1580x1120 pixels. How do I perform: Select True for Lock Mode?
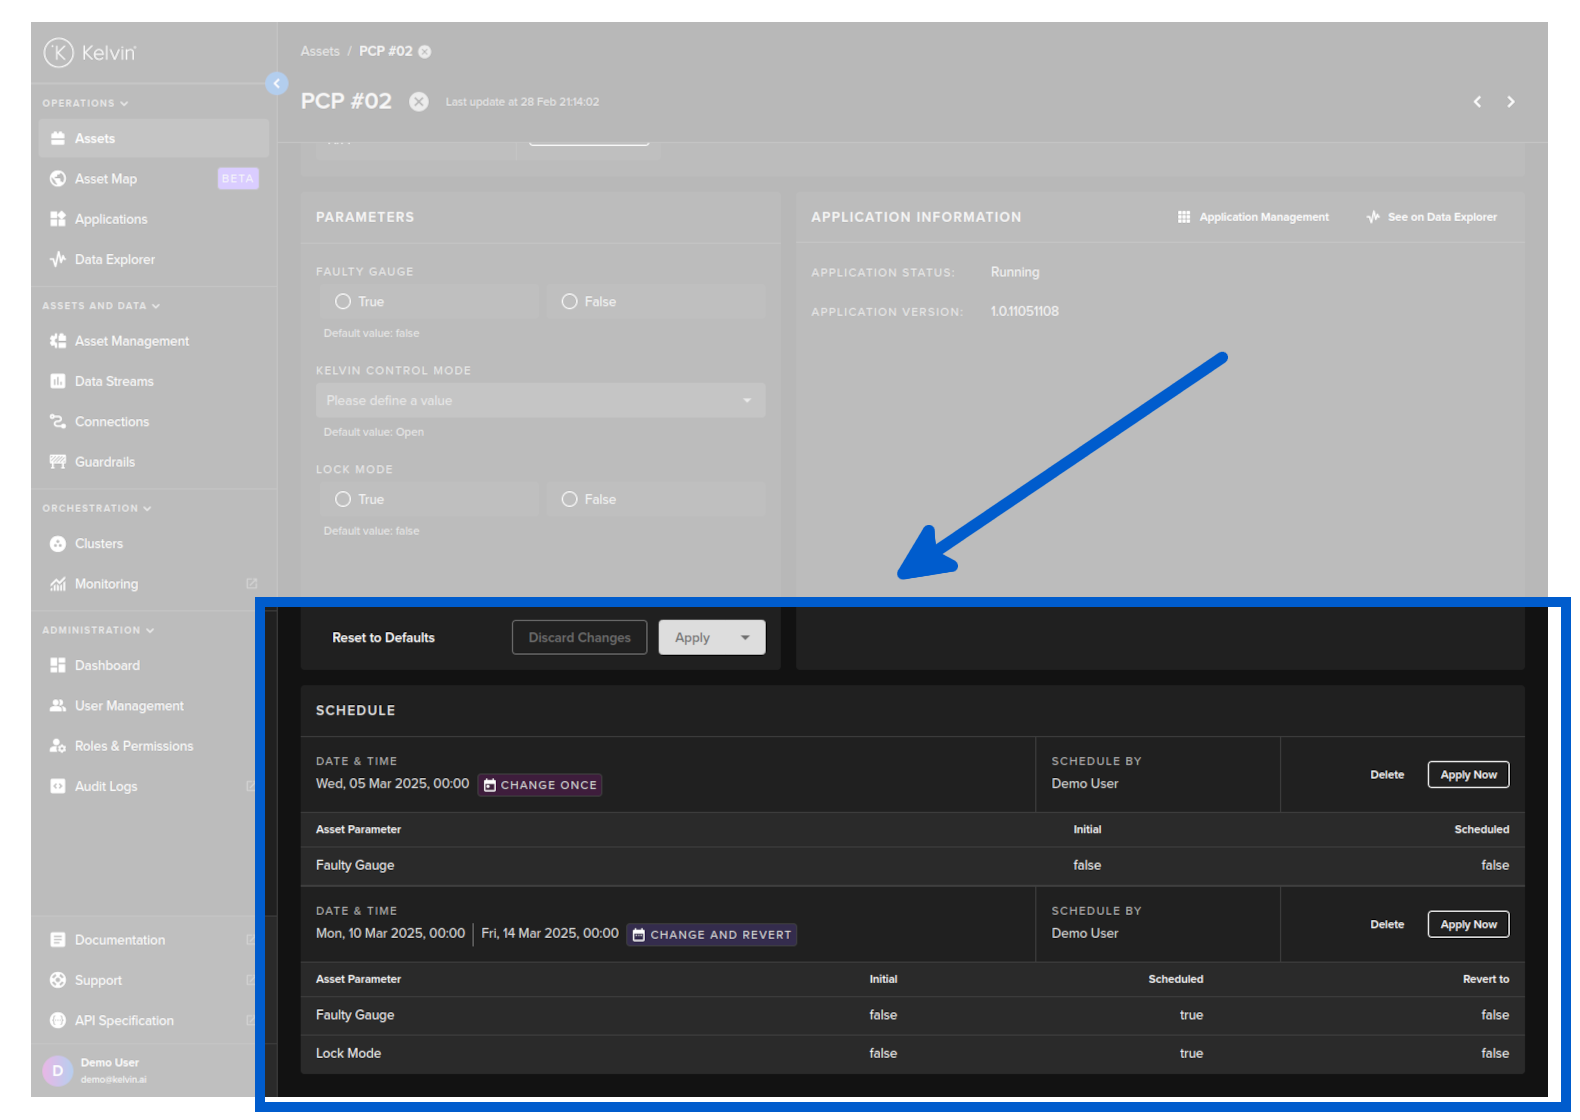tap(343, 499)
